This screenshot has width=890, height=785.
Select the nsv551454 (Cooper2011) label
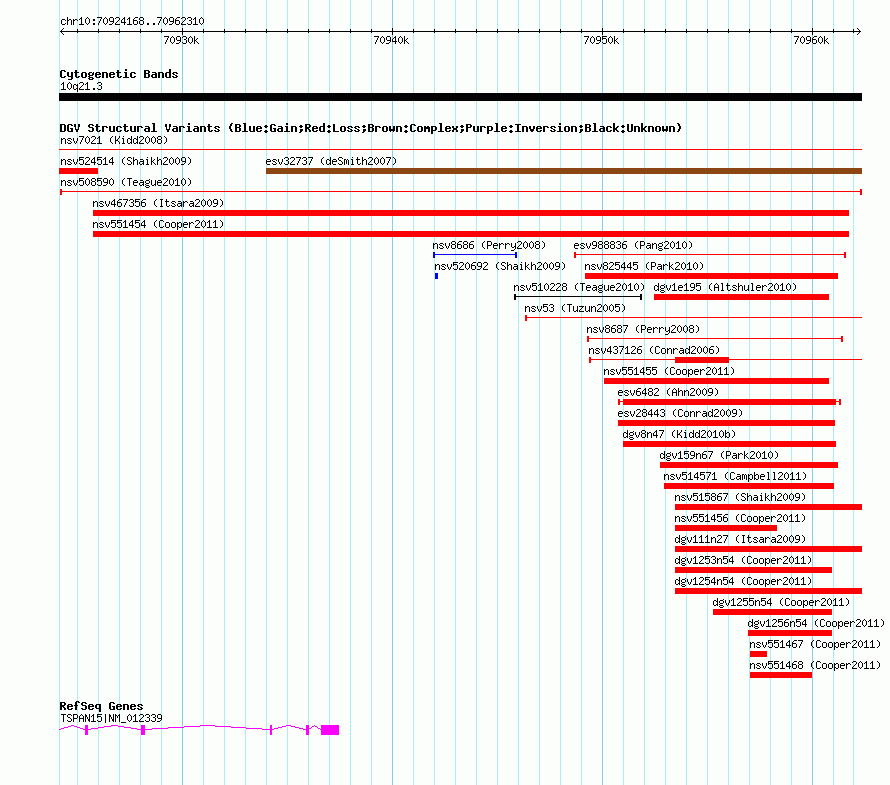(158, 224)
